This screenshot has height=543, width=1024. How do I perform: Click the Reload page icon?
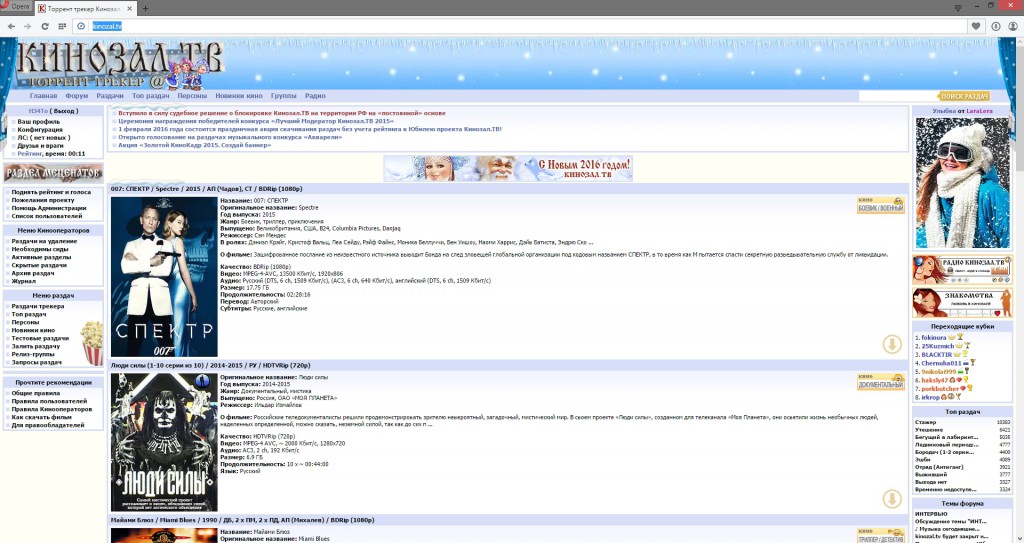pyautogui.click(x=43, y=25)
